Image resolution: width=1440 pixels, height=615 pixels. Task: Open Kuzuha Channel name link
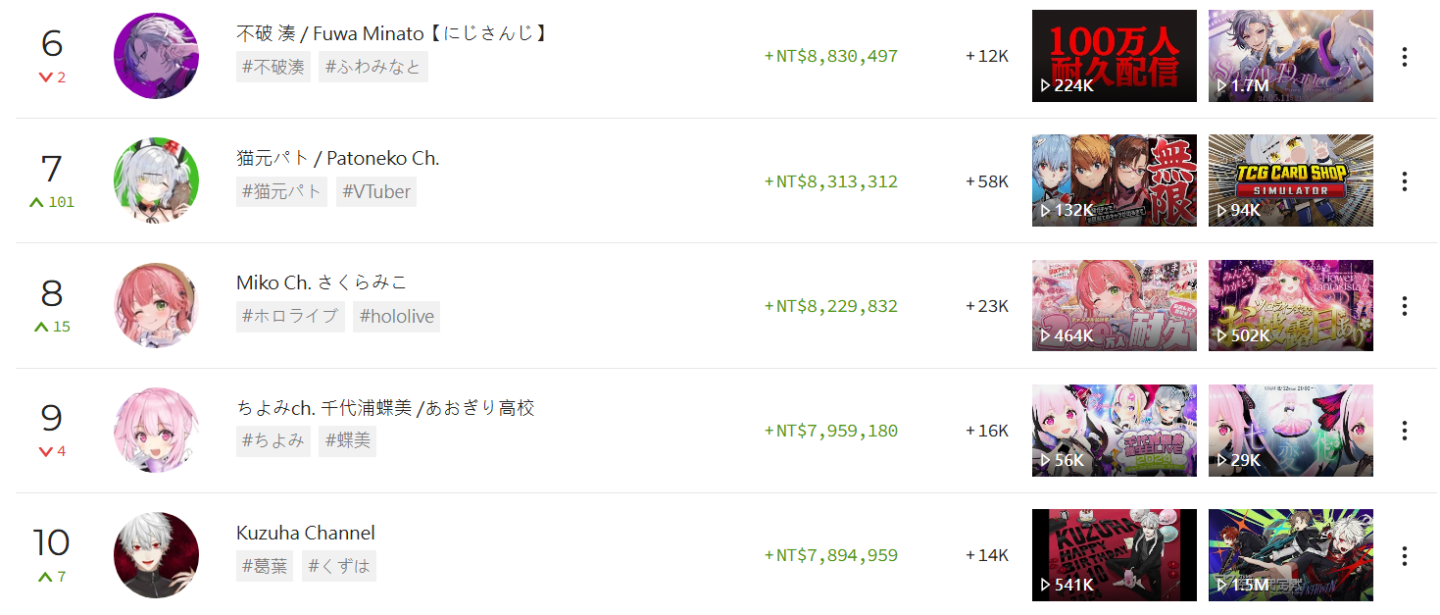coord(306,533)
